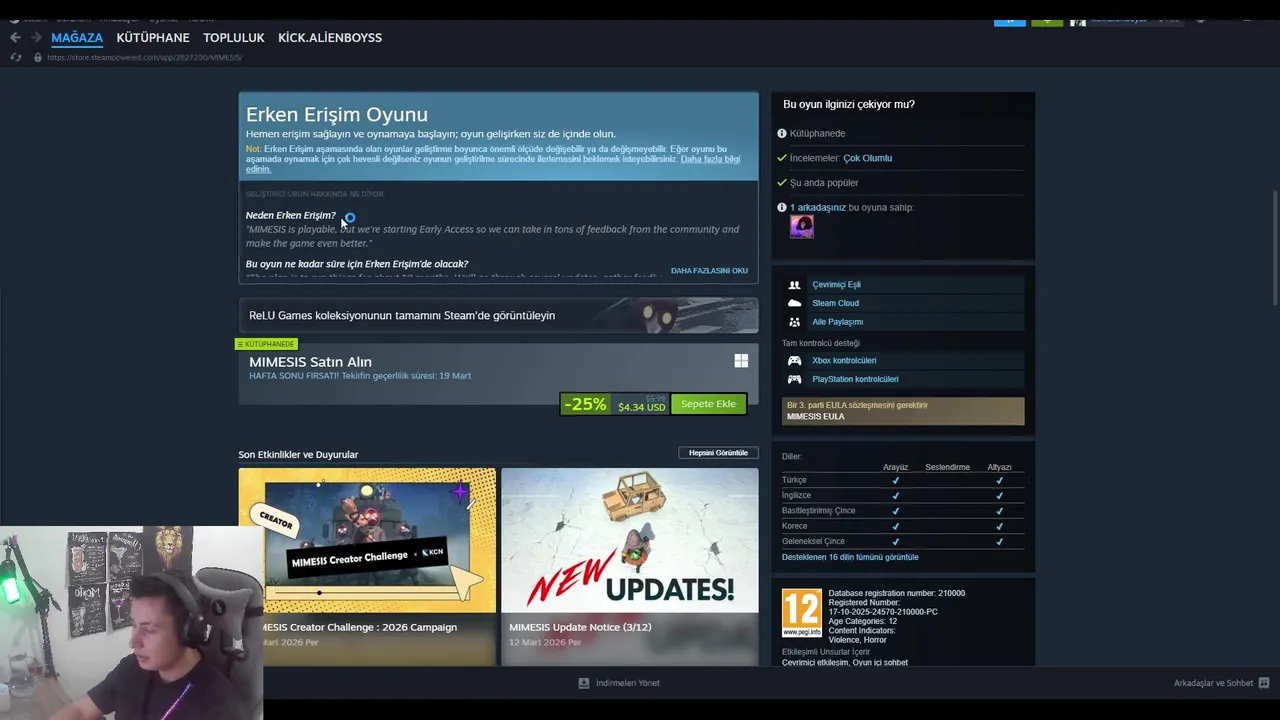Open the Steam Cloud feature link

pos(835,303)
